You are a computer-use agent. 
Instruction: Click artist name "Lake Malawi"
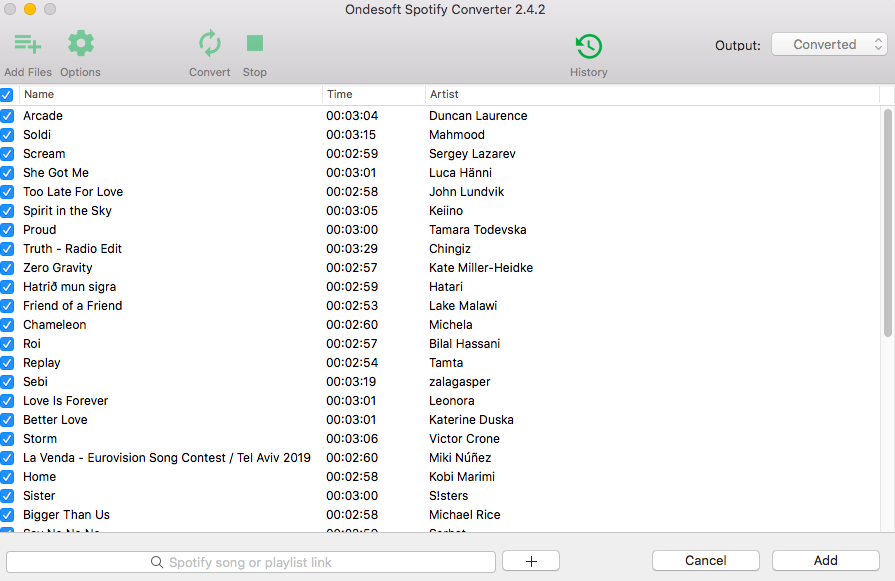click(x=463, y=306)
